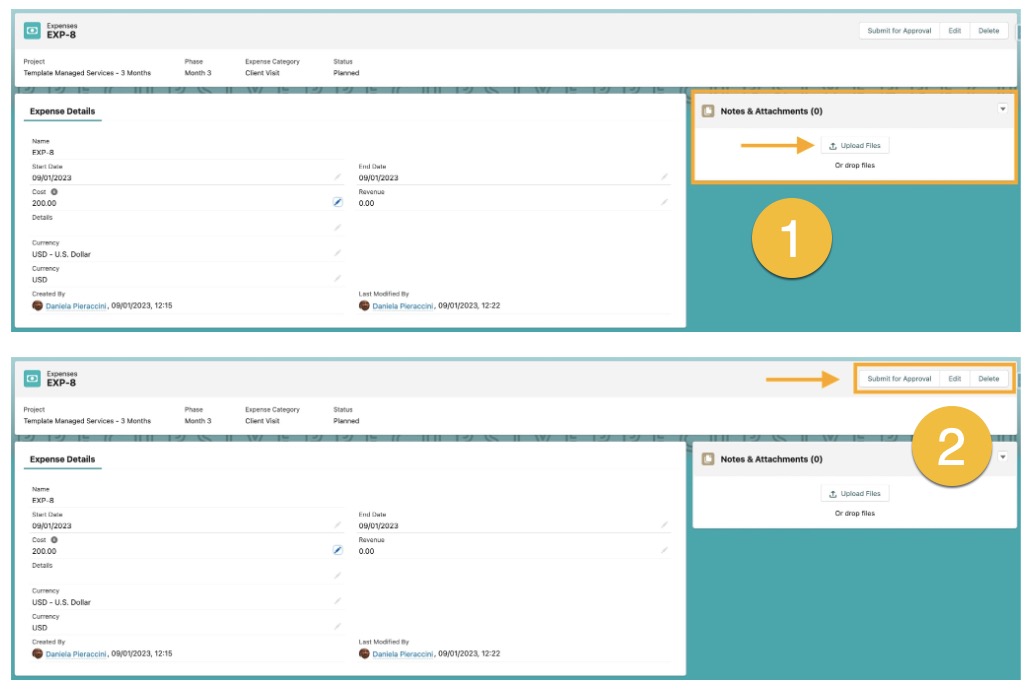Switch to Expense Details tab in step 2 screenshot
Screen dimensions: 1028x694
(63, 459)
